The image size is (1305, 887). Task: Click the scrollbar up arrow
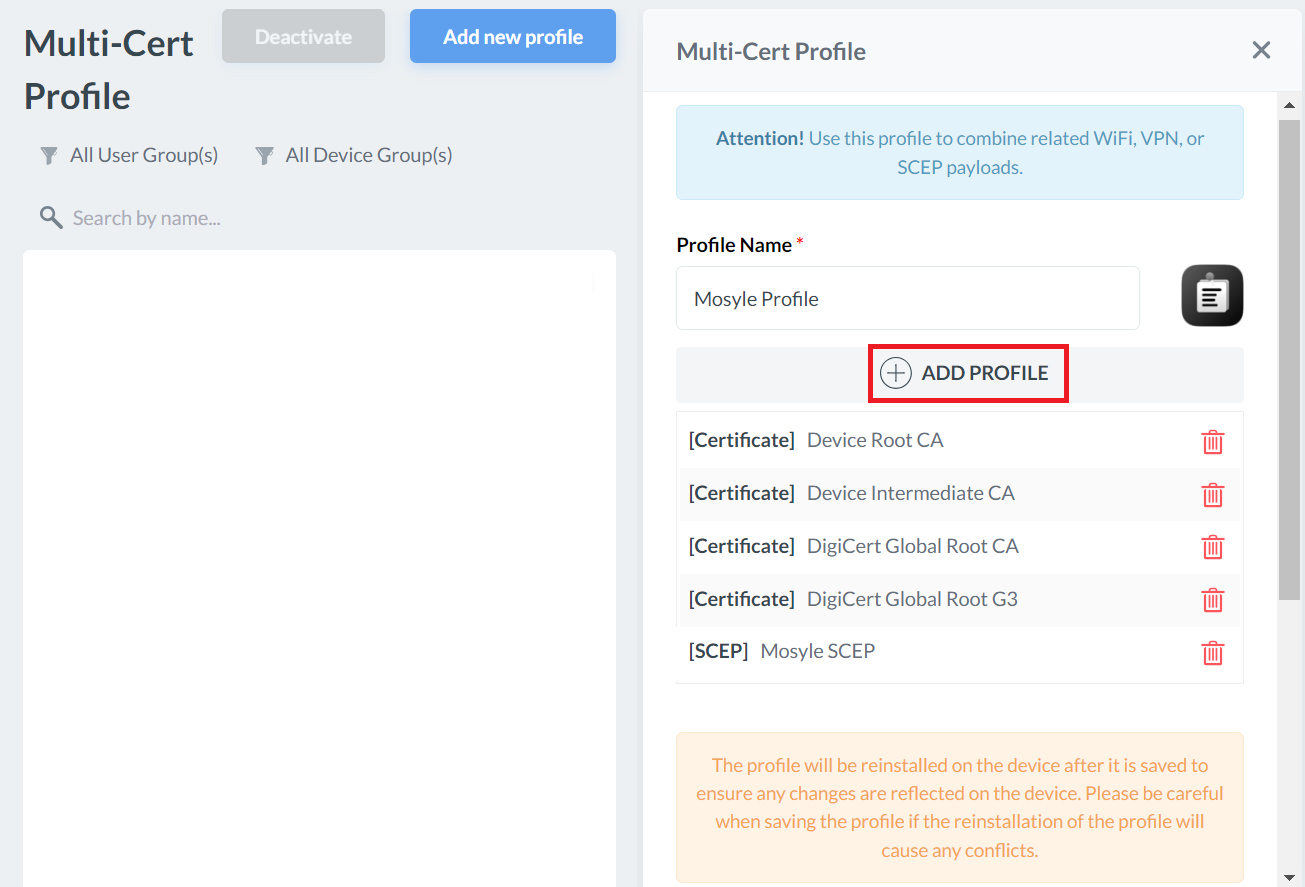1289,105
